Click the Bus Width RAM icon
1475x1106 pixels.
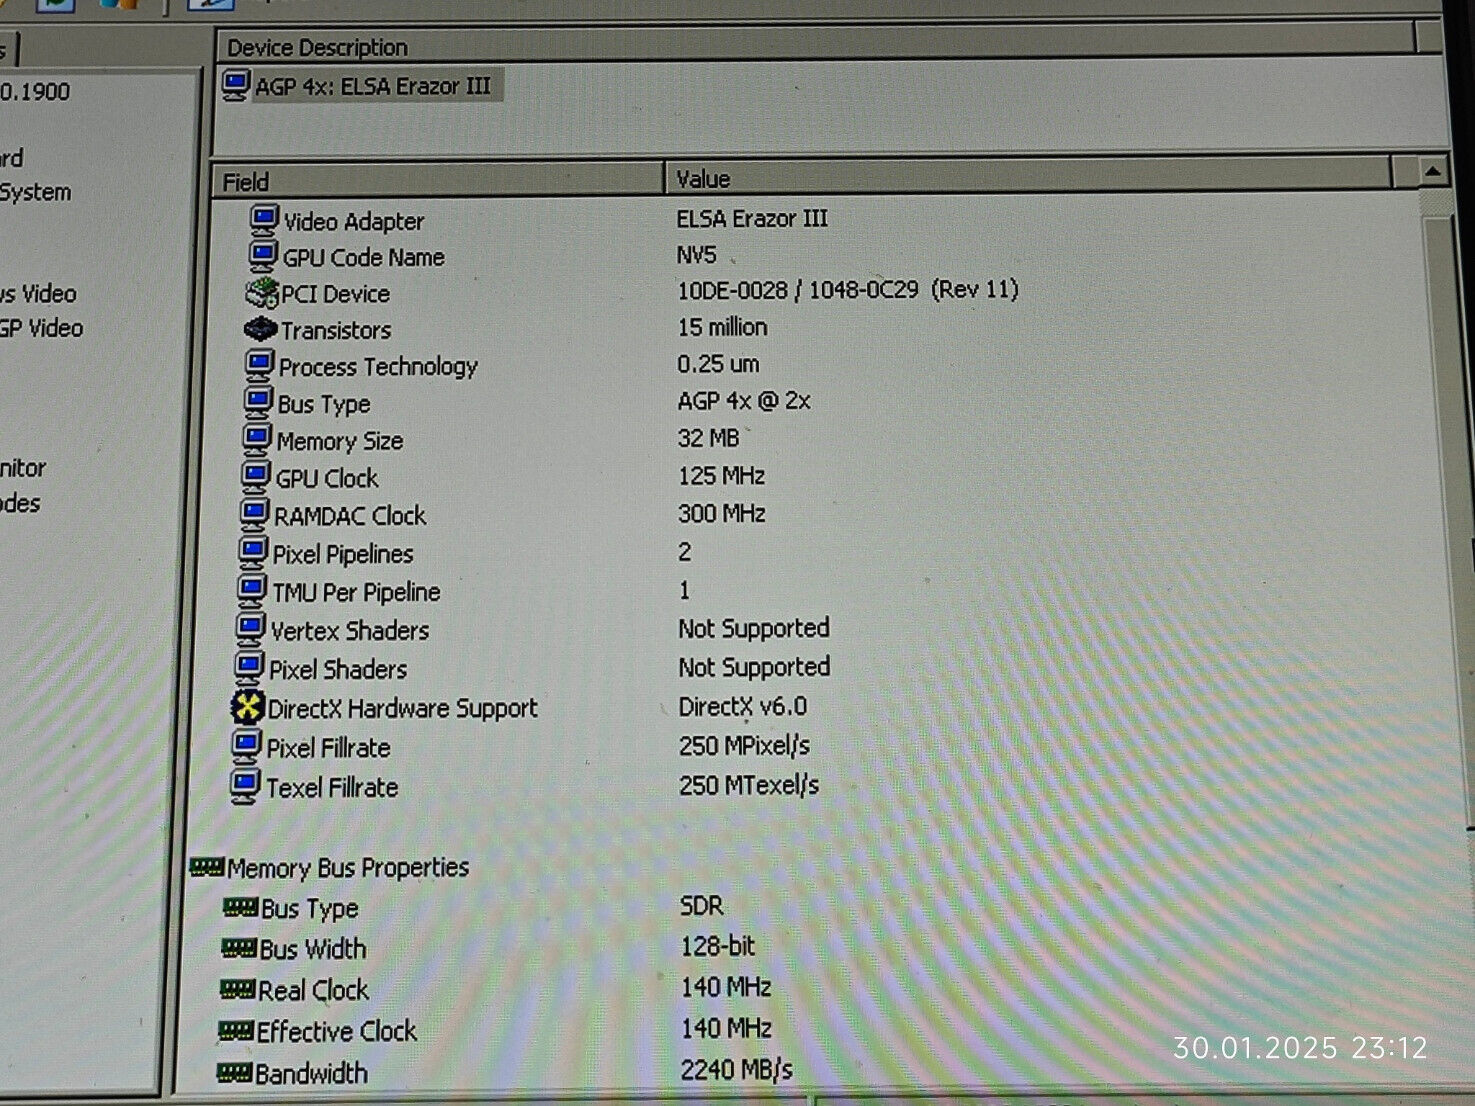pos(239,947)
